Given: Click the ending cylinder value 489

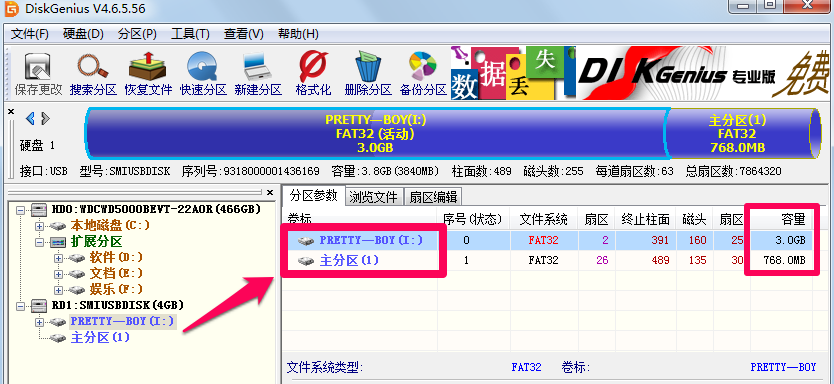Looking at the screenshot, I should [660, 261].
